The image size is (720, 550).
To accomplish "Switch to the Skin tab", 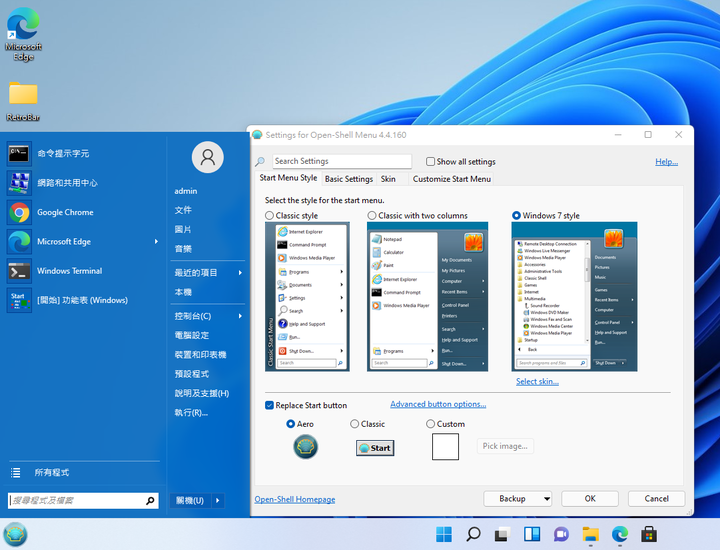I will point(388,179).
